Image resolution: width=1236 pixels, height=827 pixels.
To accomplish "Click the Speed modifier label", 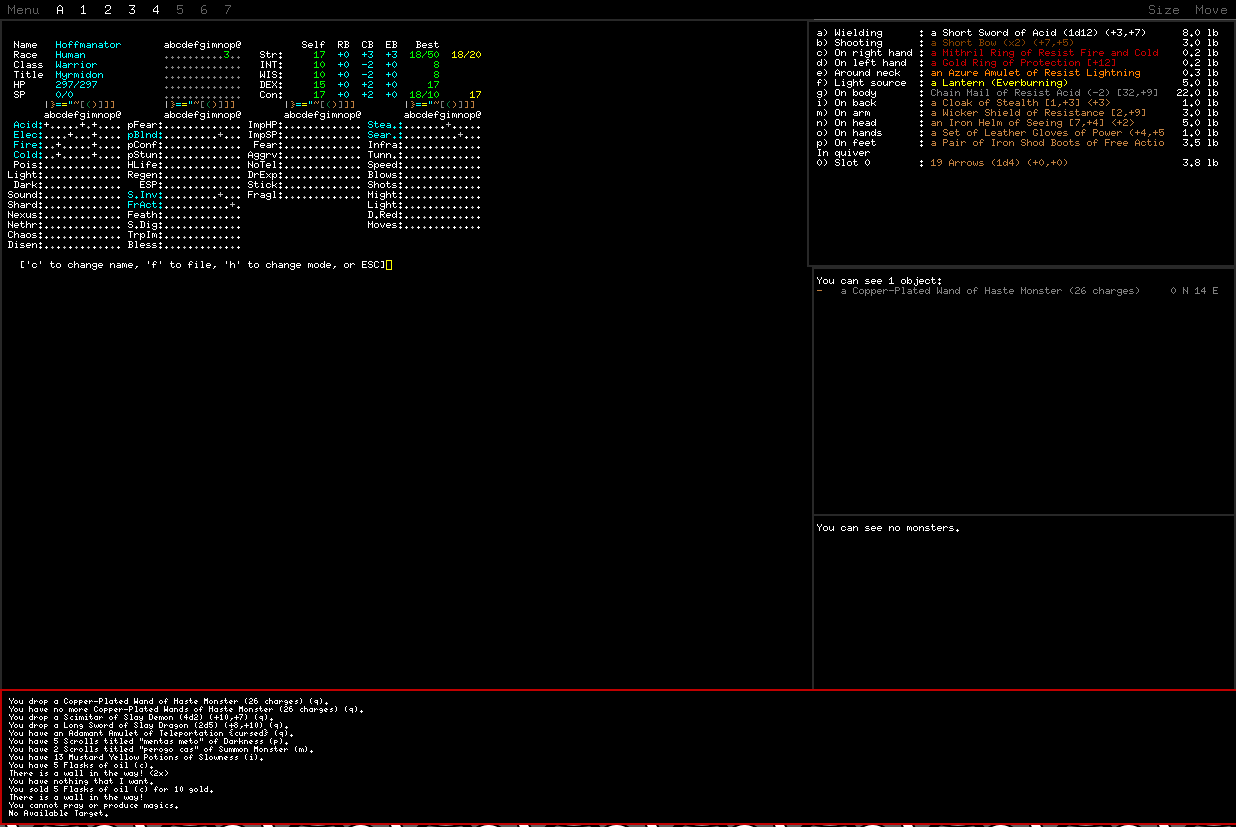I will pos(385,165).
